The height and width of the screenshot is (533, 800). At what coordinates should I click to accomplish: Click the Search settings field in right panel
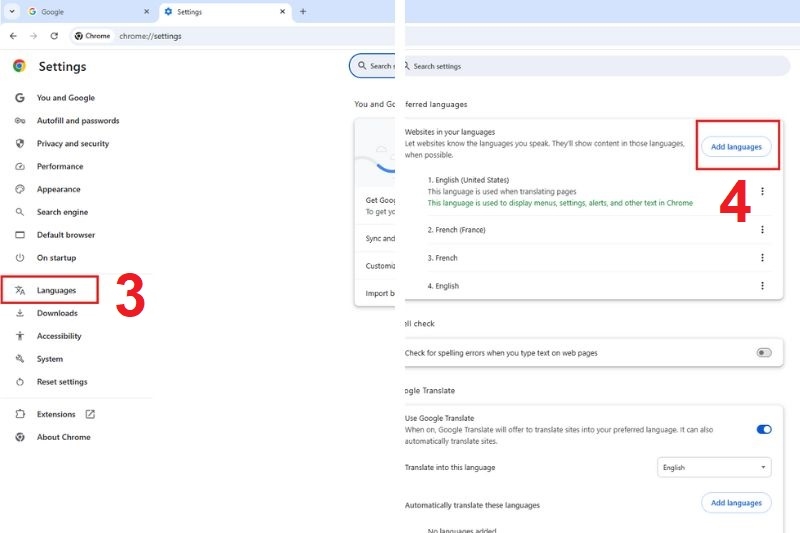tap(597, 66)
